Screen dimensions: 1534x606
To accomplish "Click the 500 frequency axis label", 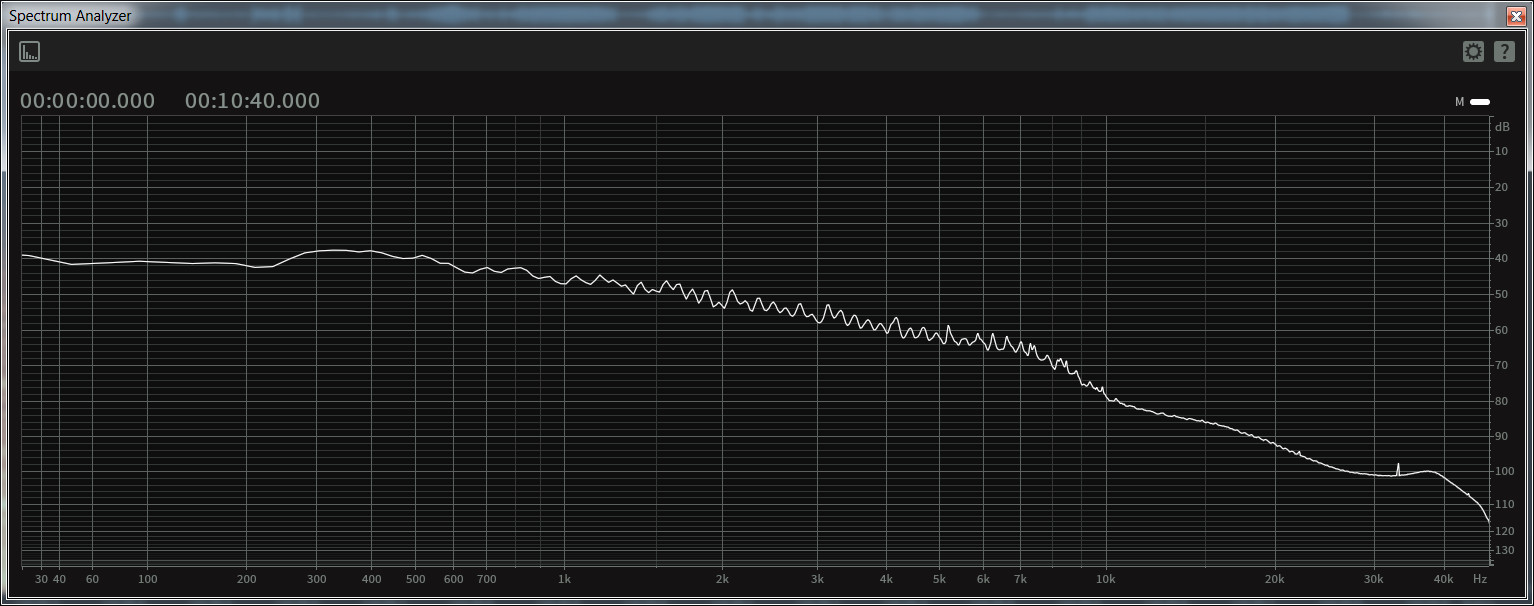I will coord(416,579).
